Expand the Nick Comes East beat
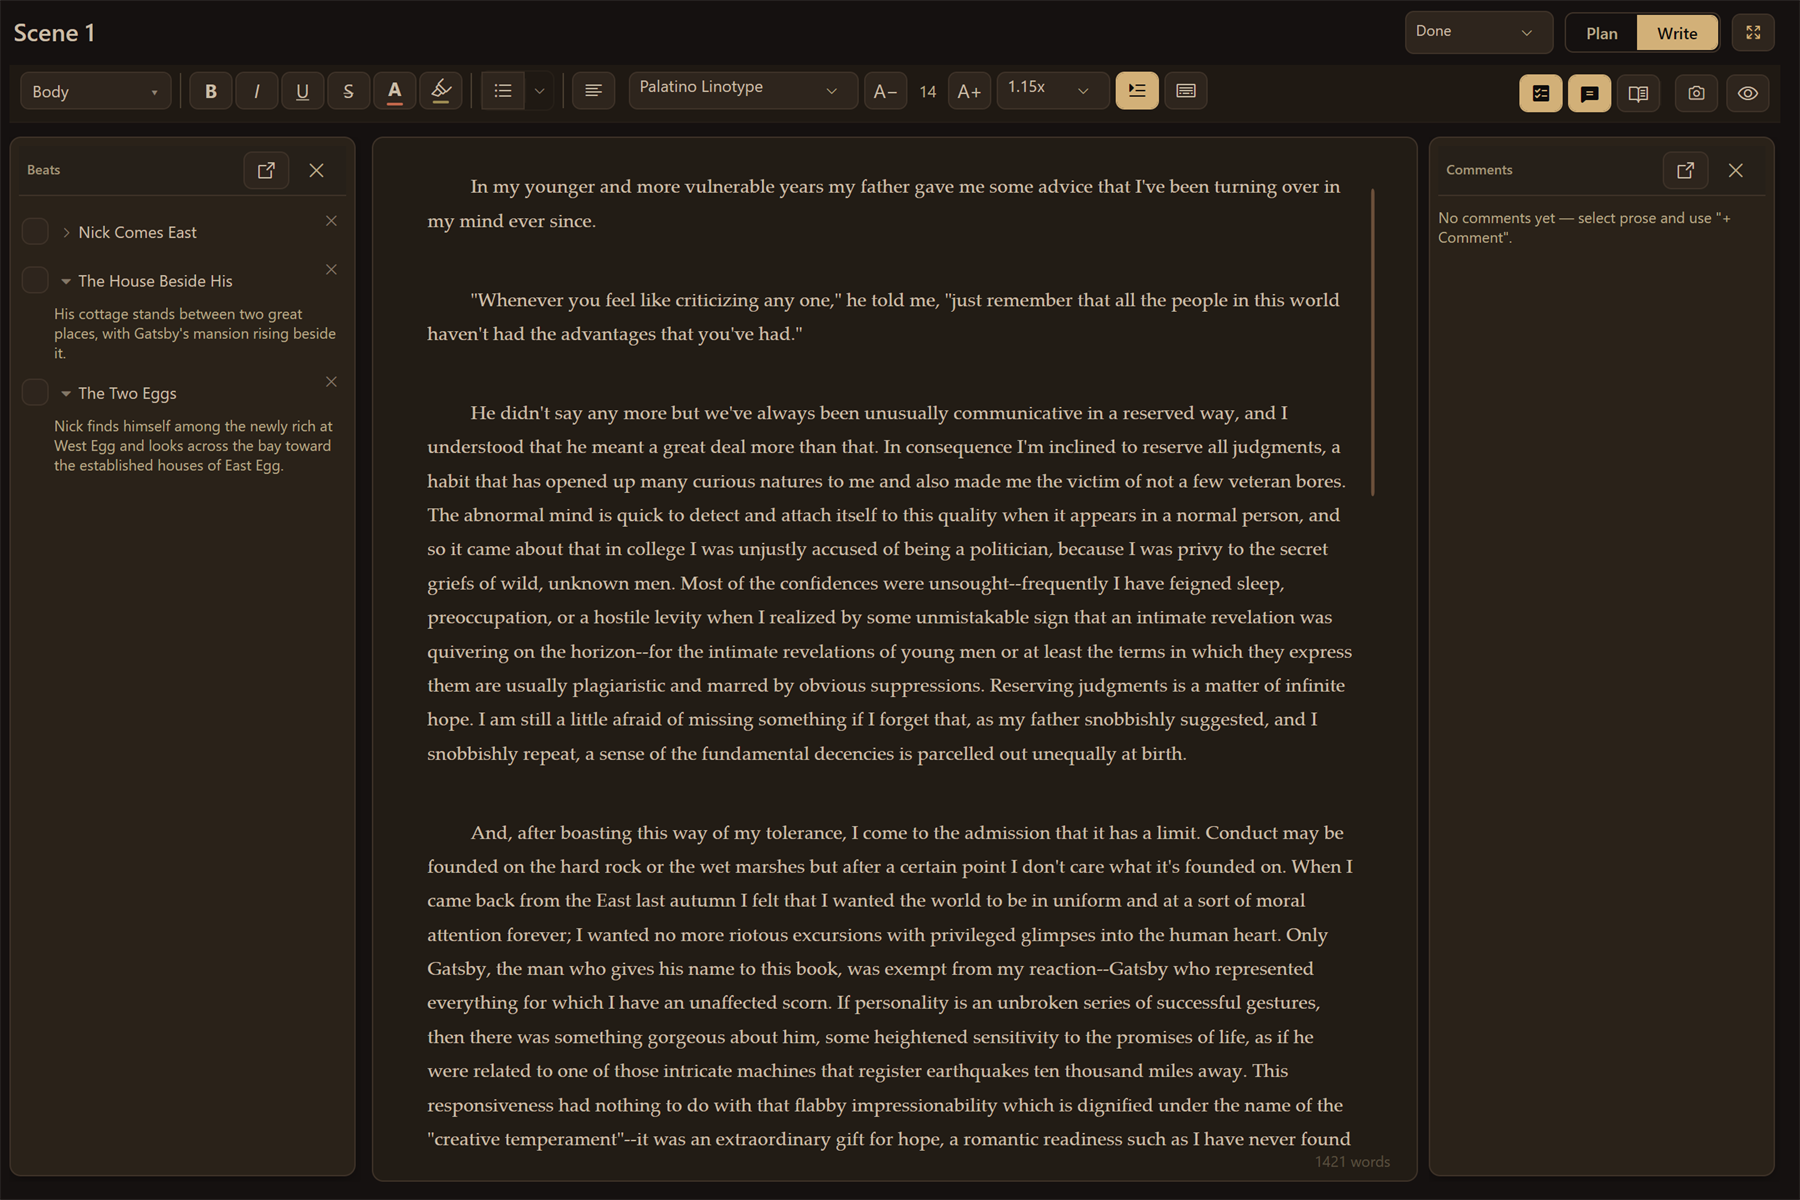Viewport: 1800px width, 1200px height. [x=66, y=232]
